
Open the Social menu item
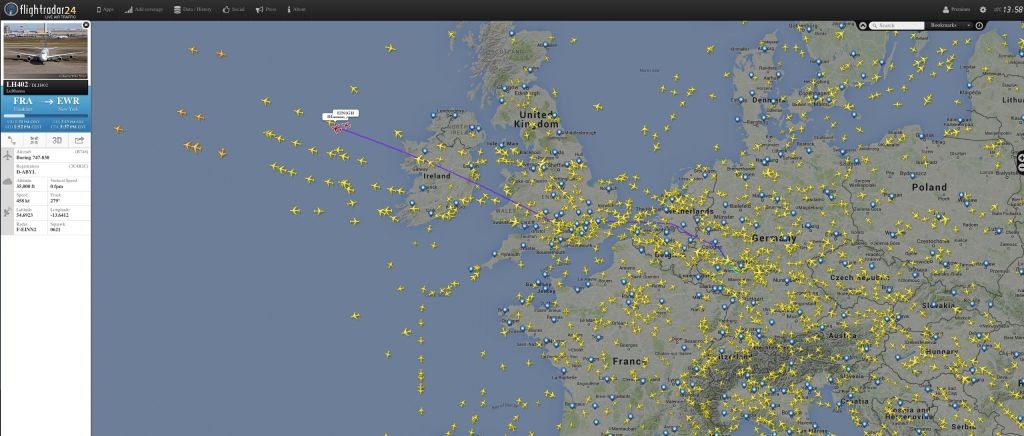[233, 10]
